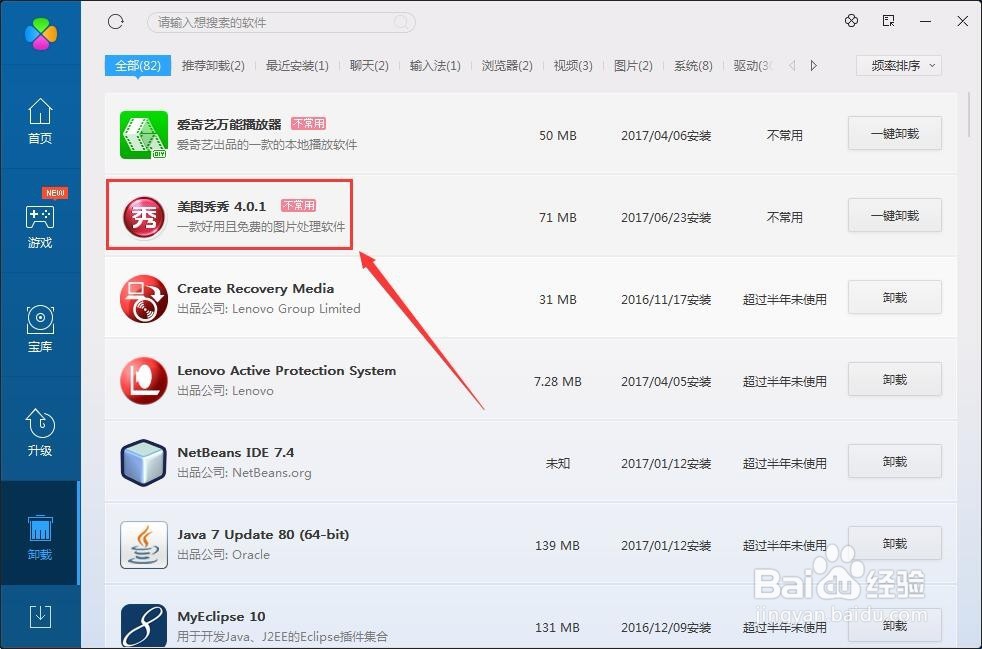Click the colorful clover app logo
The width and height of the screenshot is (982, 649).
coord(41,33)
